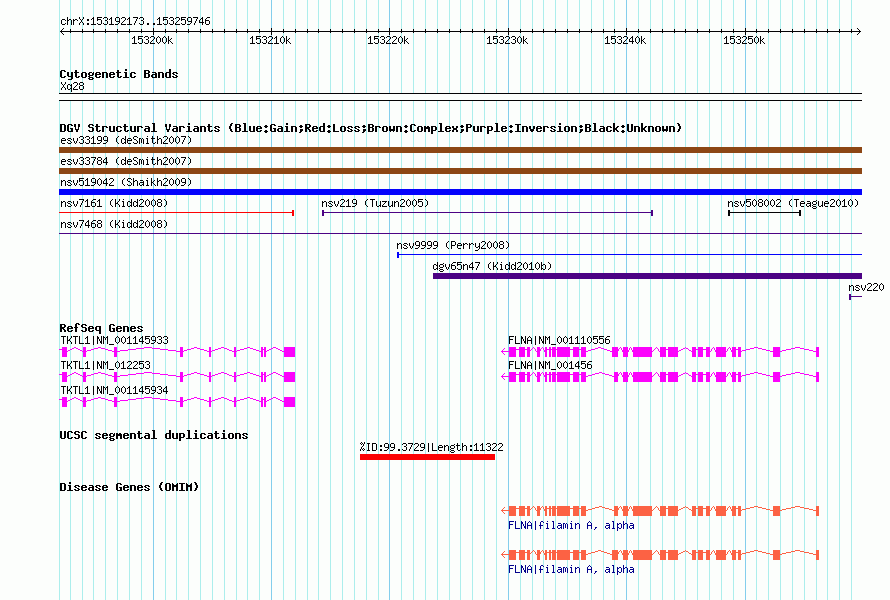
Task: Click the nsv7468 (Kidd2008) label
Action: coord(114,224)
